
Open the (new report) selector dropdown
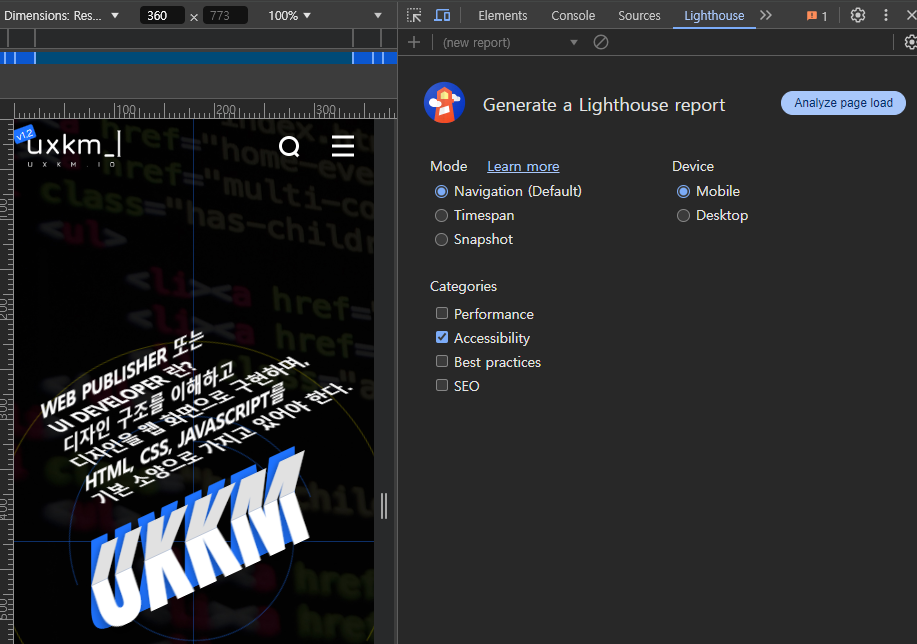[x=510, y=42]
